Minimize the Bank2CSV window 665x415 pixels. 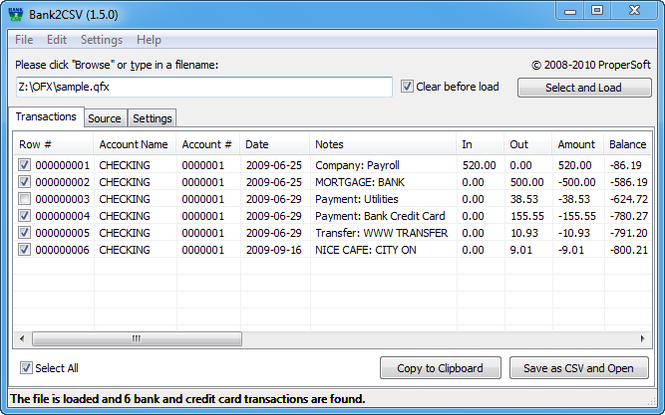point(570,11)
